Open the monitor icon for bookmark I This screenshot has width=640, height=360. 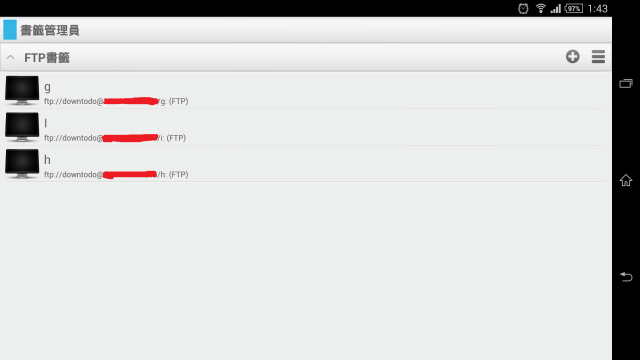22,127
